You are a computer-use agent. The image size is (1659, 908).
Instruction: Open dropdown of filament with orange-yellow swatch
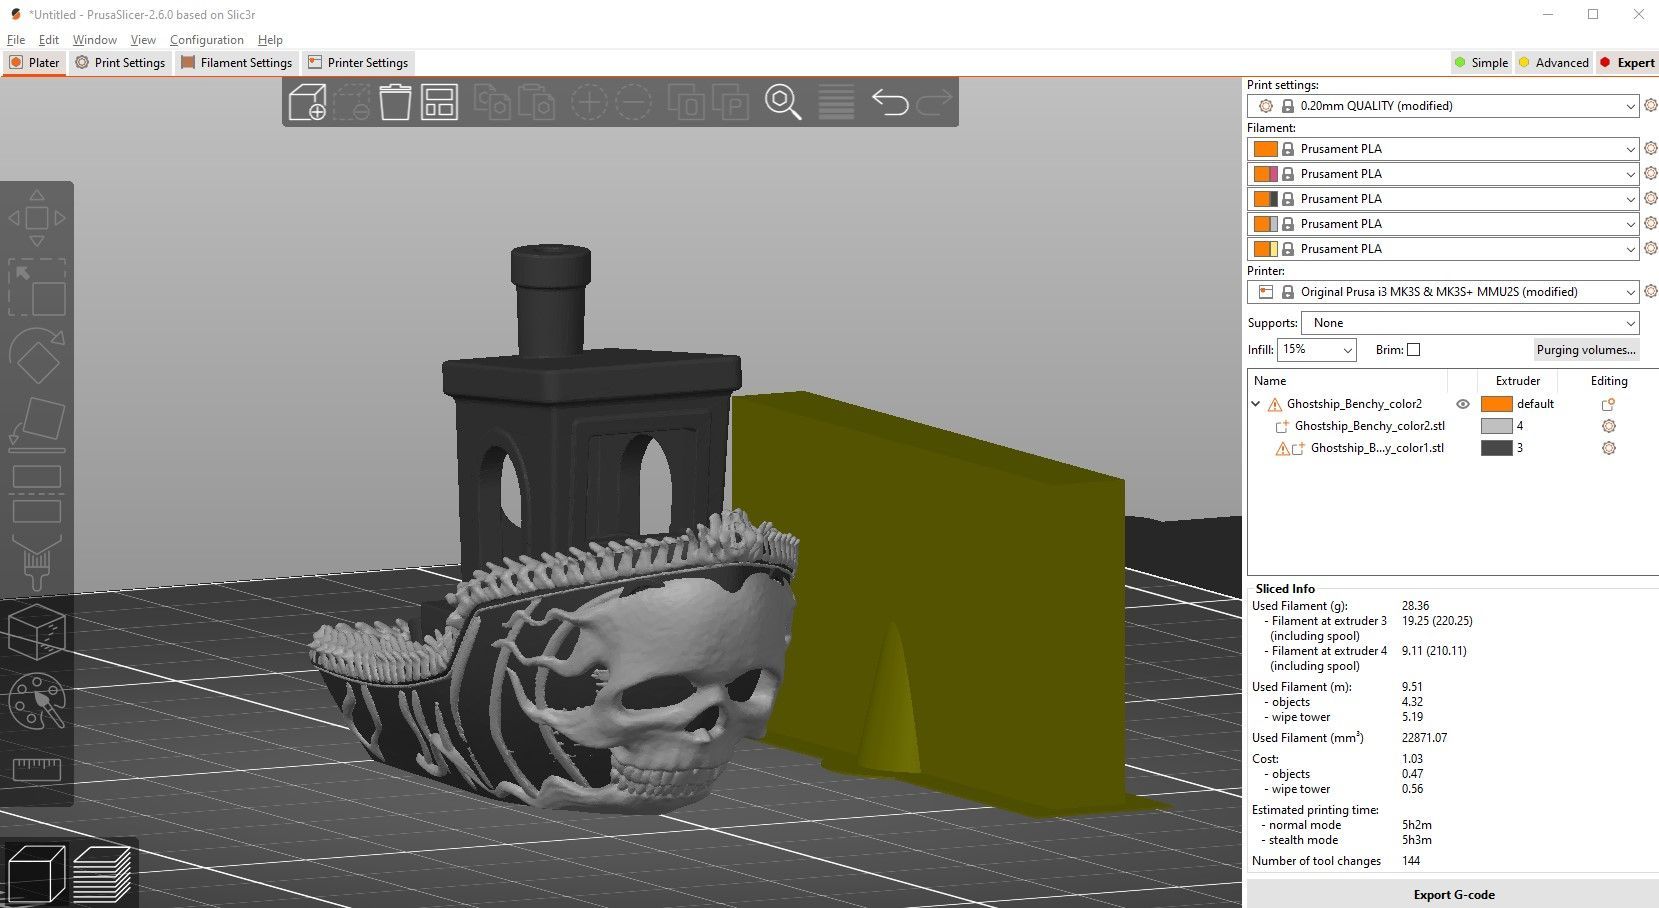pyautogui.click(x=1443, y=249)
